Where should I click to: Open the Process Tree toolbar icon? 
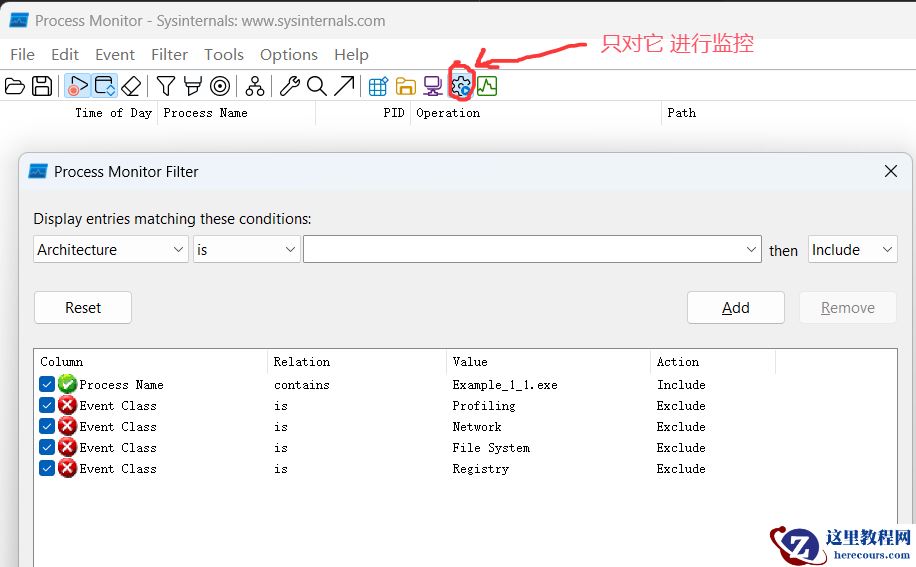tap(255, 87)
